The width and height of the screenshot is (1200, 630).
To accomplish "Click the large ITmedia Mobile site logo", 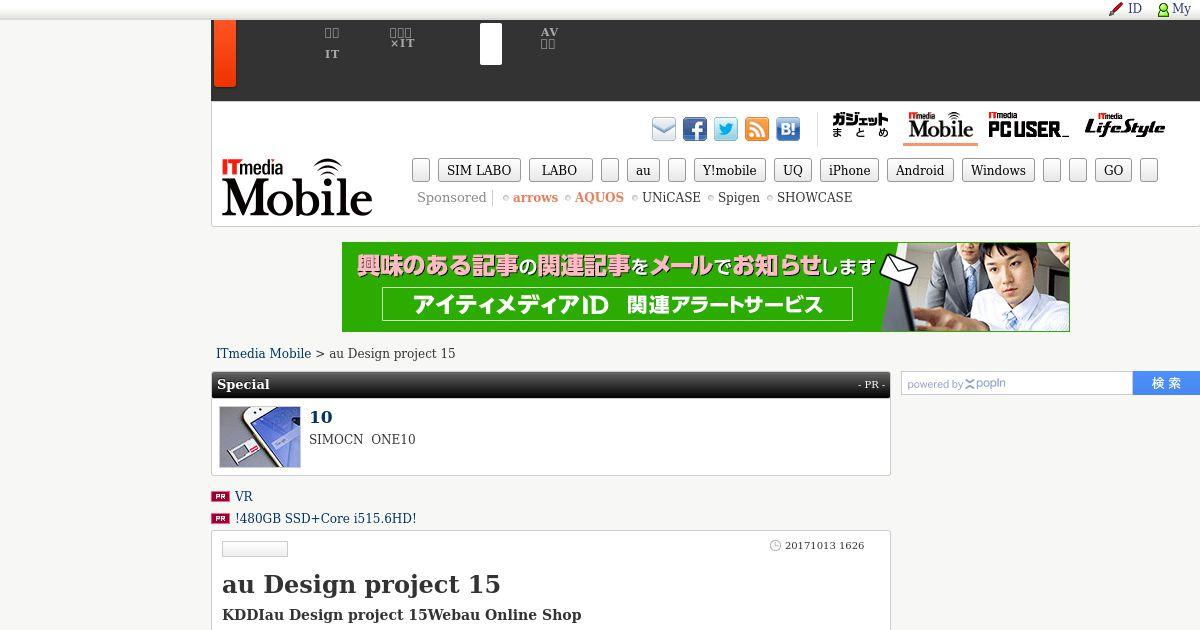I will coord(297,187).
